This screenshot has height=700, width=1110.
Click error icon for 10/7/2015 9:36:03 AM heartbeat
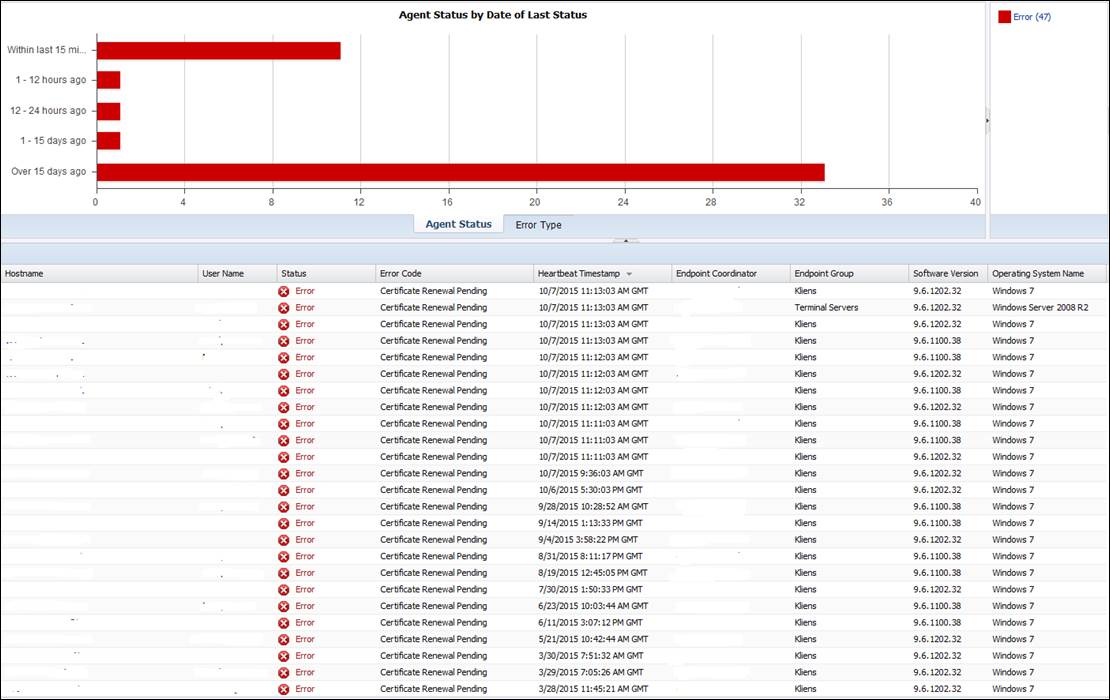tap(284, 474)
